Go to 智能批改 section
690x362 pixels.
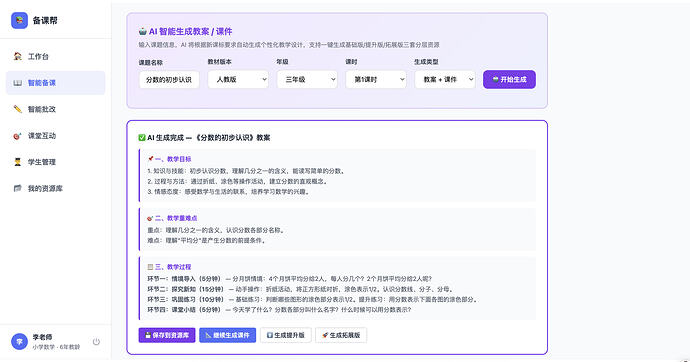[55, 109]
